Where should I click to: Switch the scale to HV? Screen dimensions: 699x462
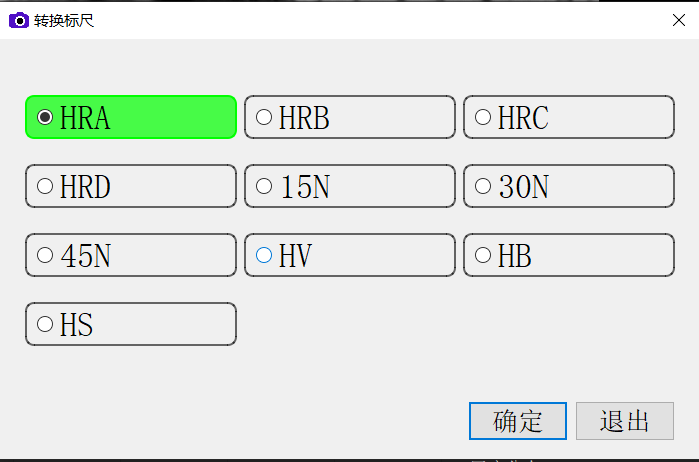point(349,255)
